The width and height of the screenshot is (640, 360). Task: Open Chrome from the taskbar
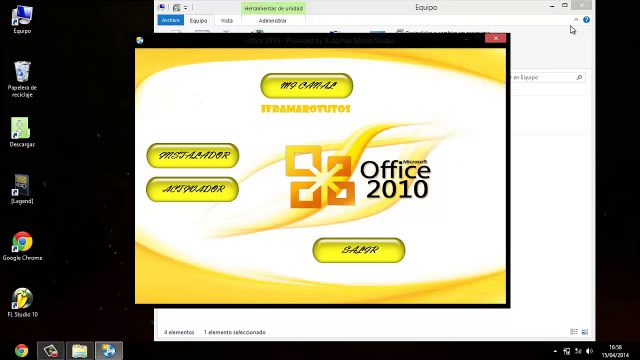[22, 351]
